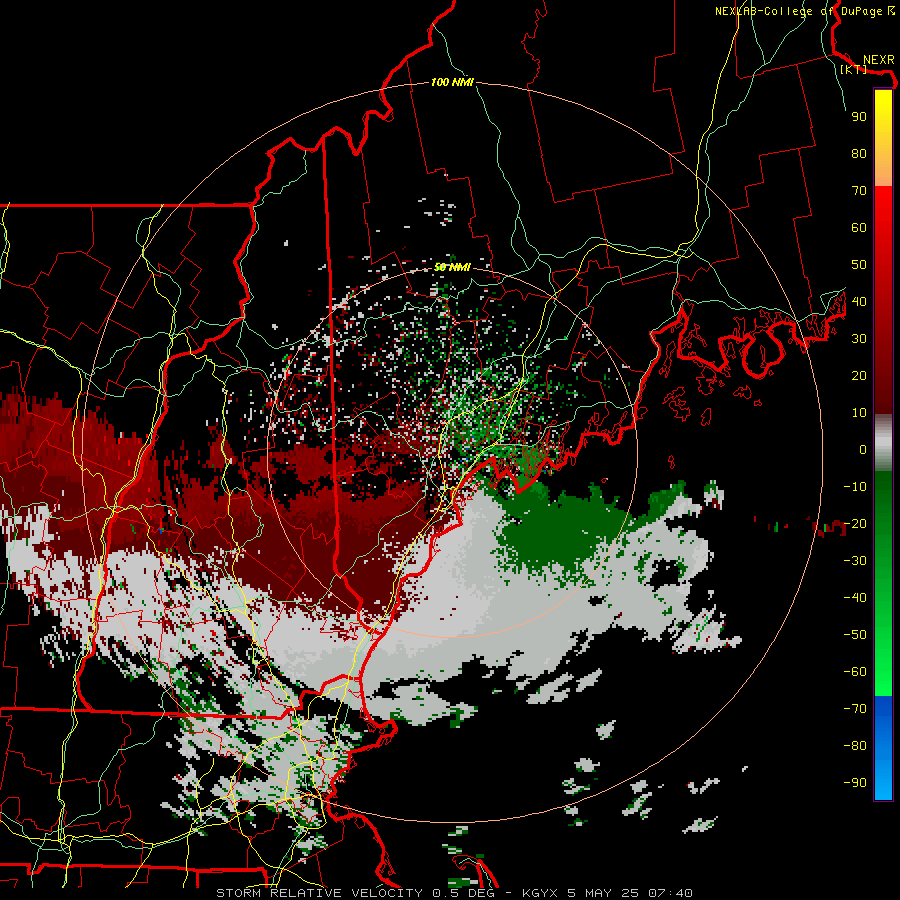Screen dimensions: 900x900
Task: Click the KT units label
Action: click(x=853, y=69)
